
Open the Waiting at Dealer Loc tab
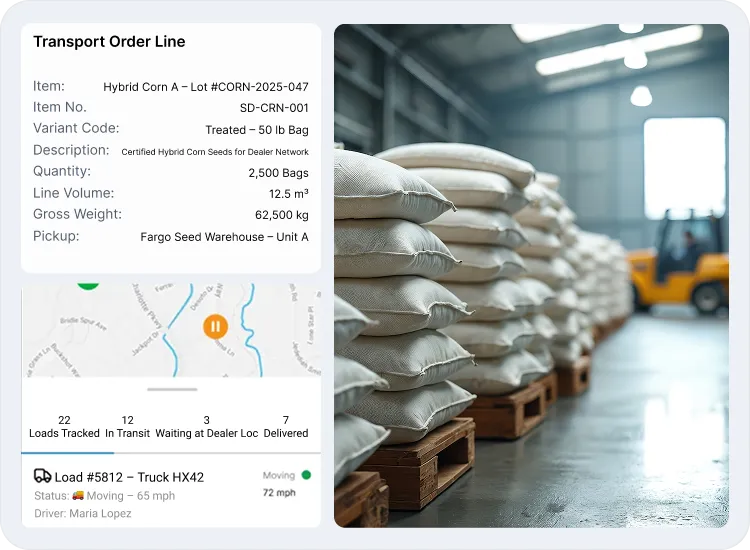coord(207,427)
